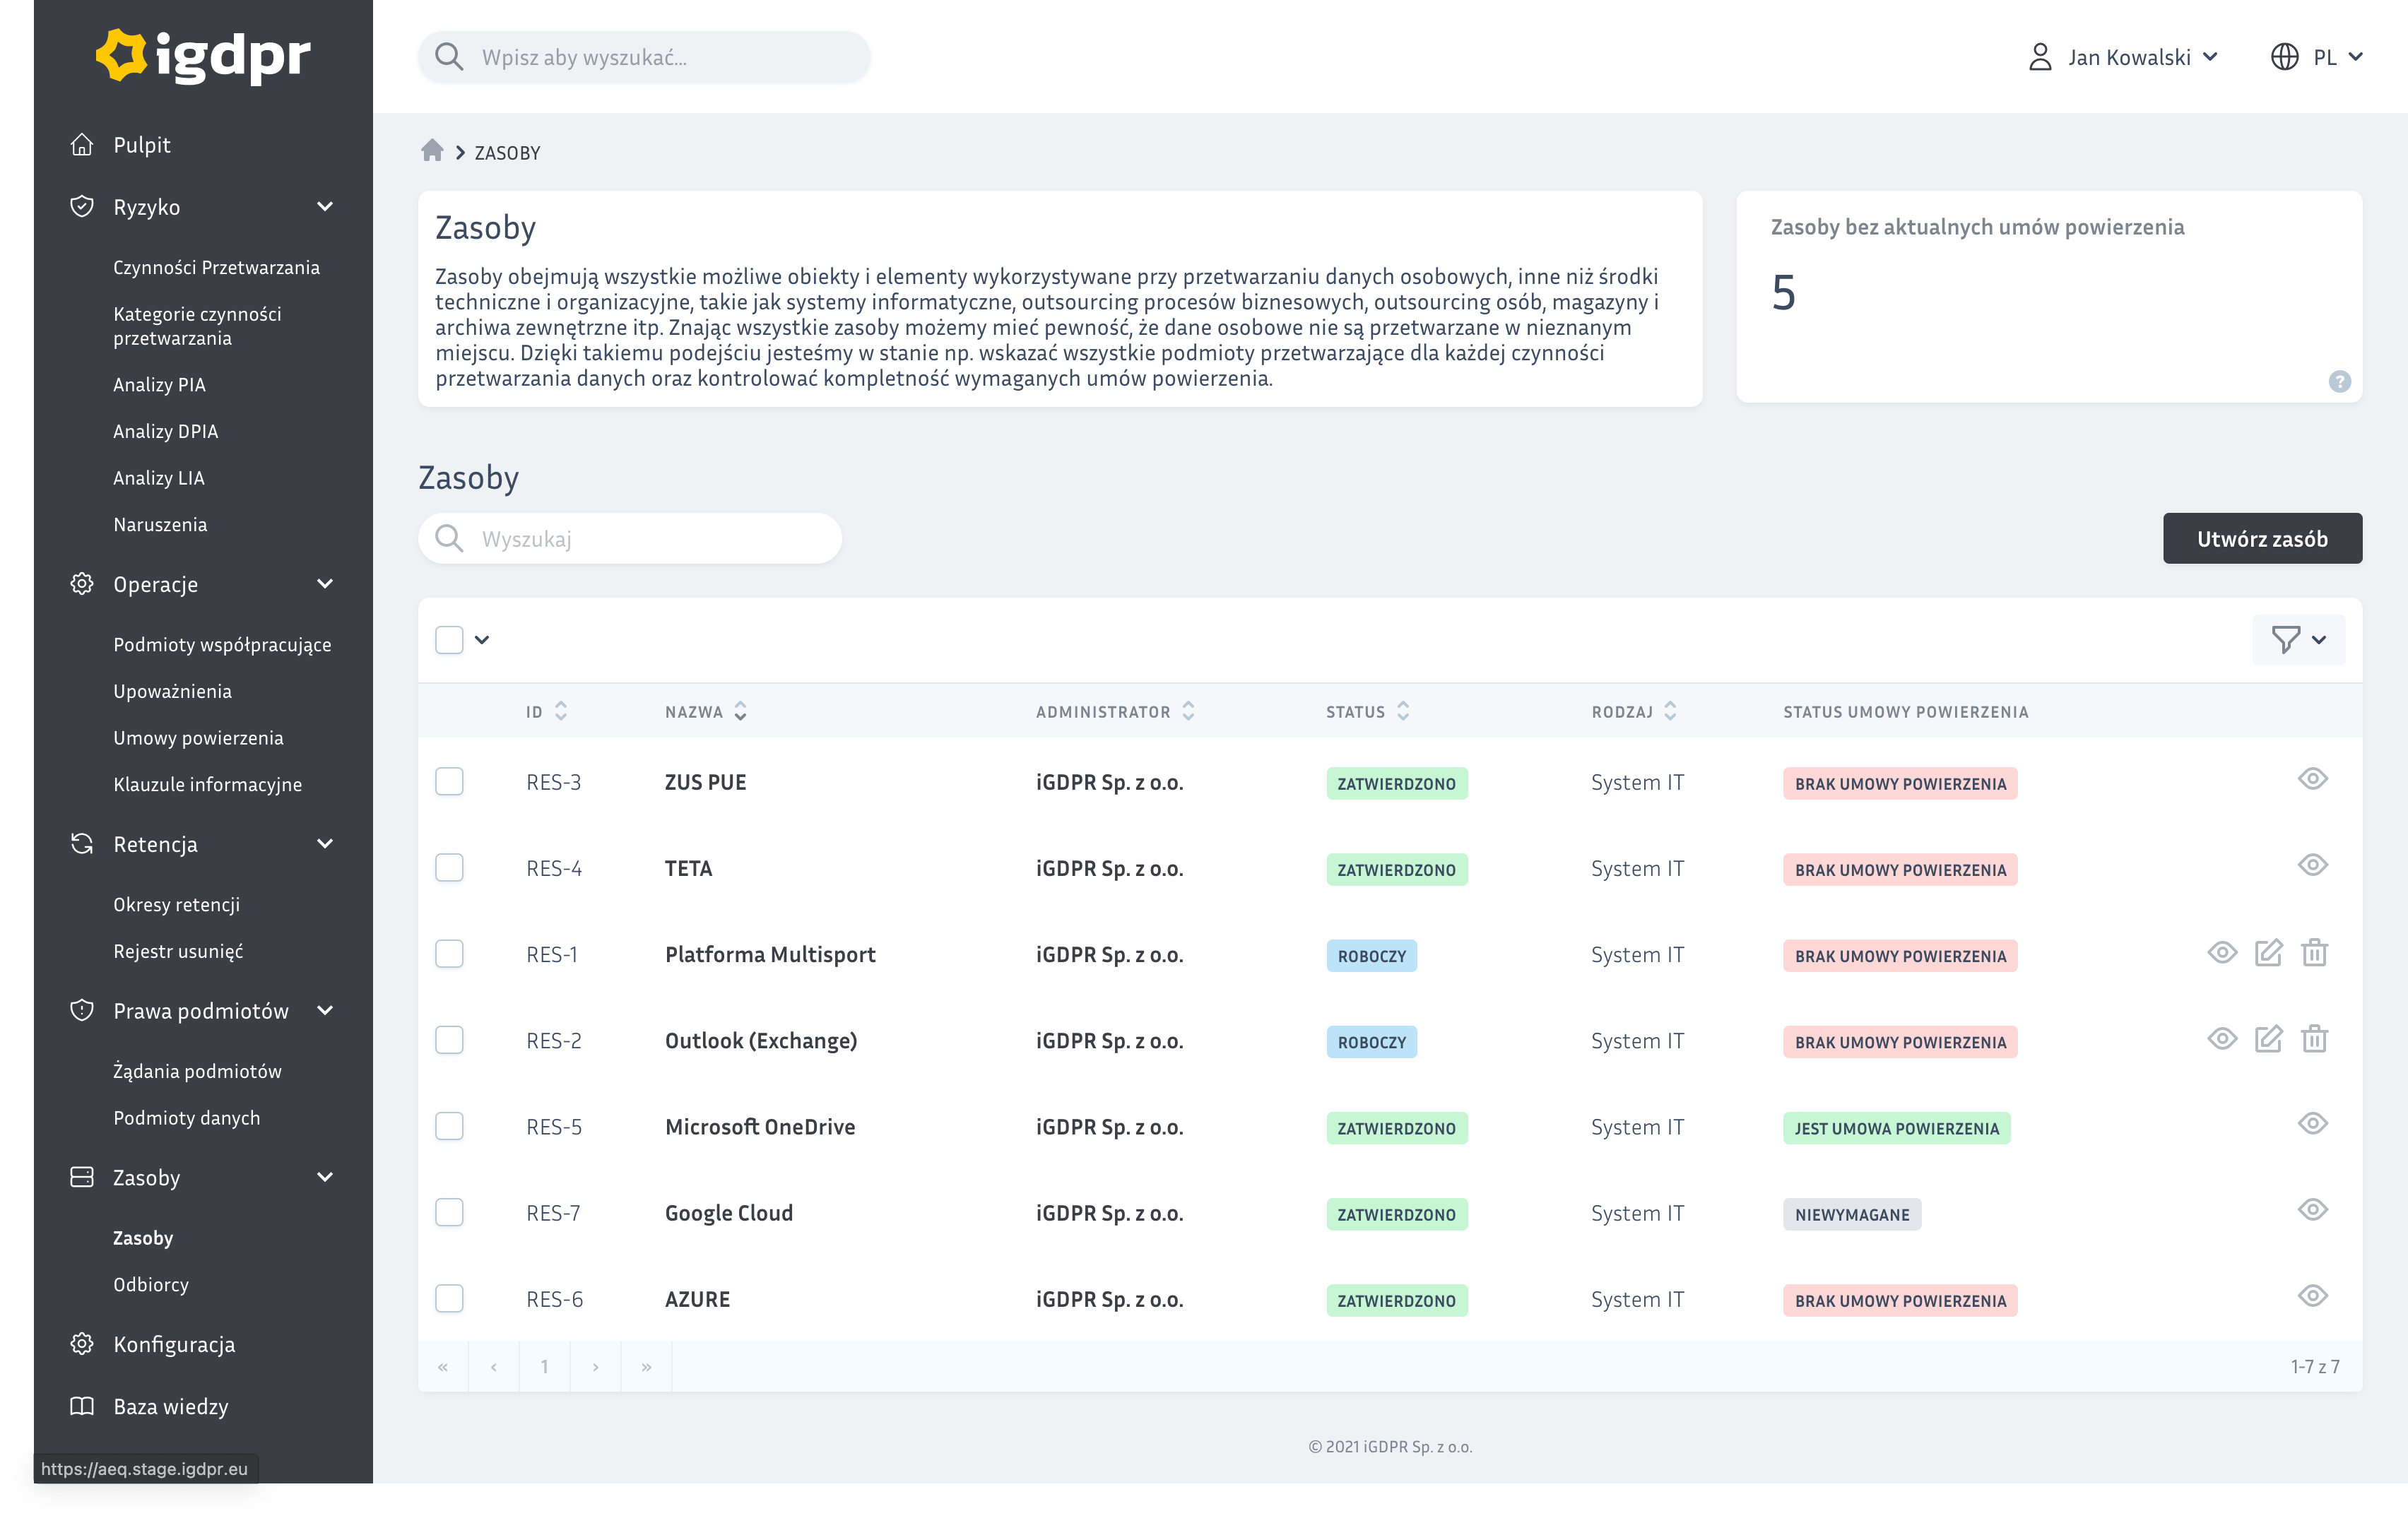2408x1523 pixels.
Task: Collapse the Ryzyko sidebar section
Action: click(325, 207)
